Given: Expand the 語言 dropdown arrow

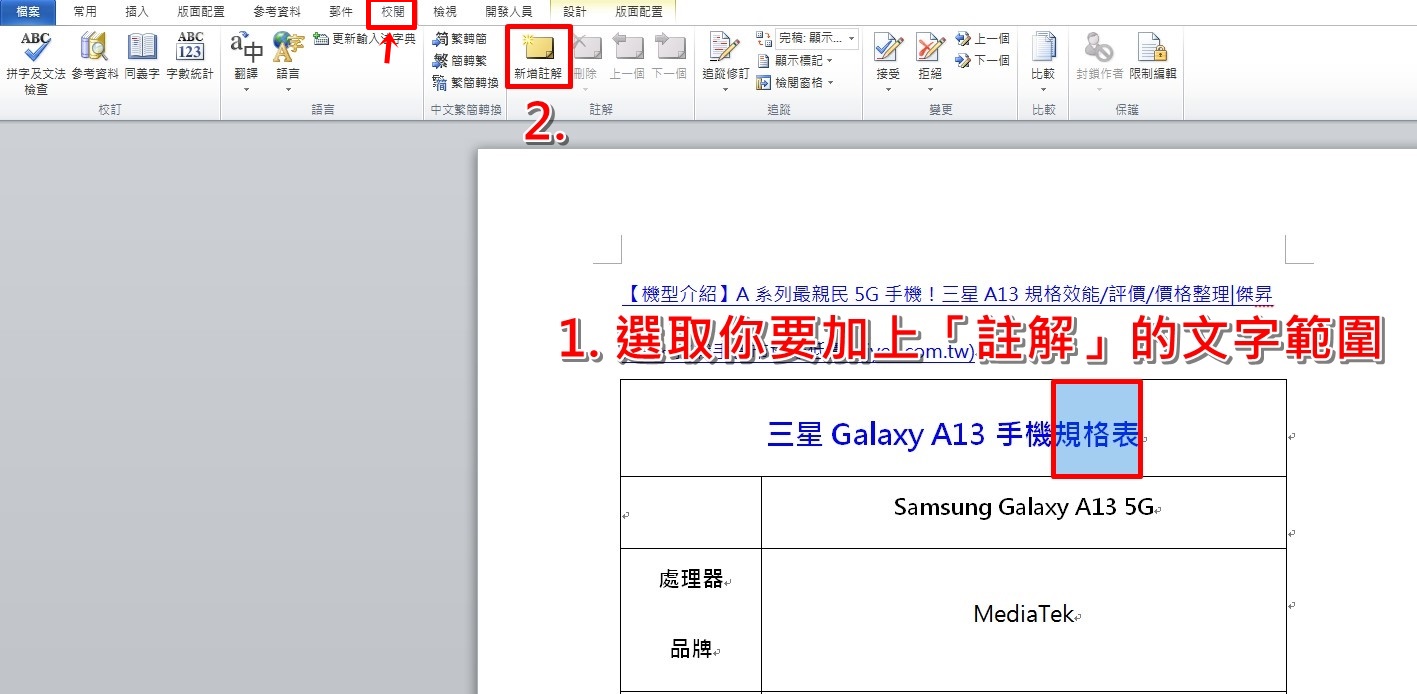Looking at the screenshot, I should (x=288, y=90).
